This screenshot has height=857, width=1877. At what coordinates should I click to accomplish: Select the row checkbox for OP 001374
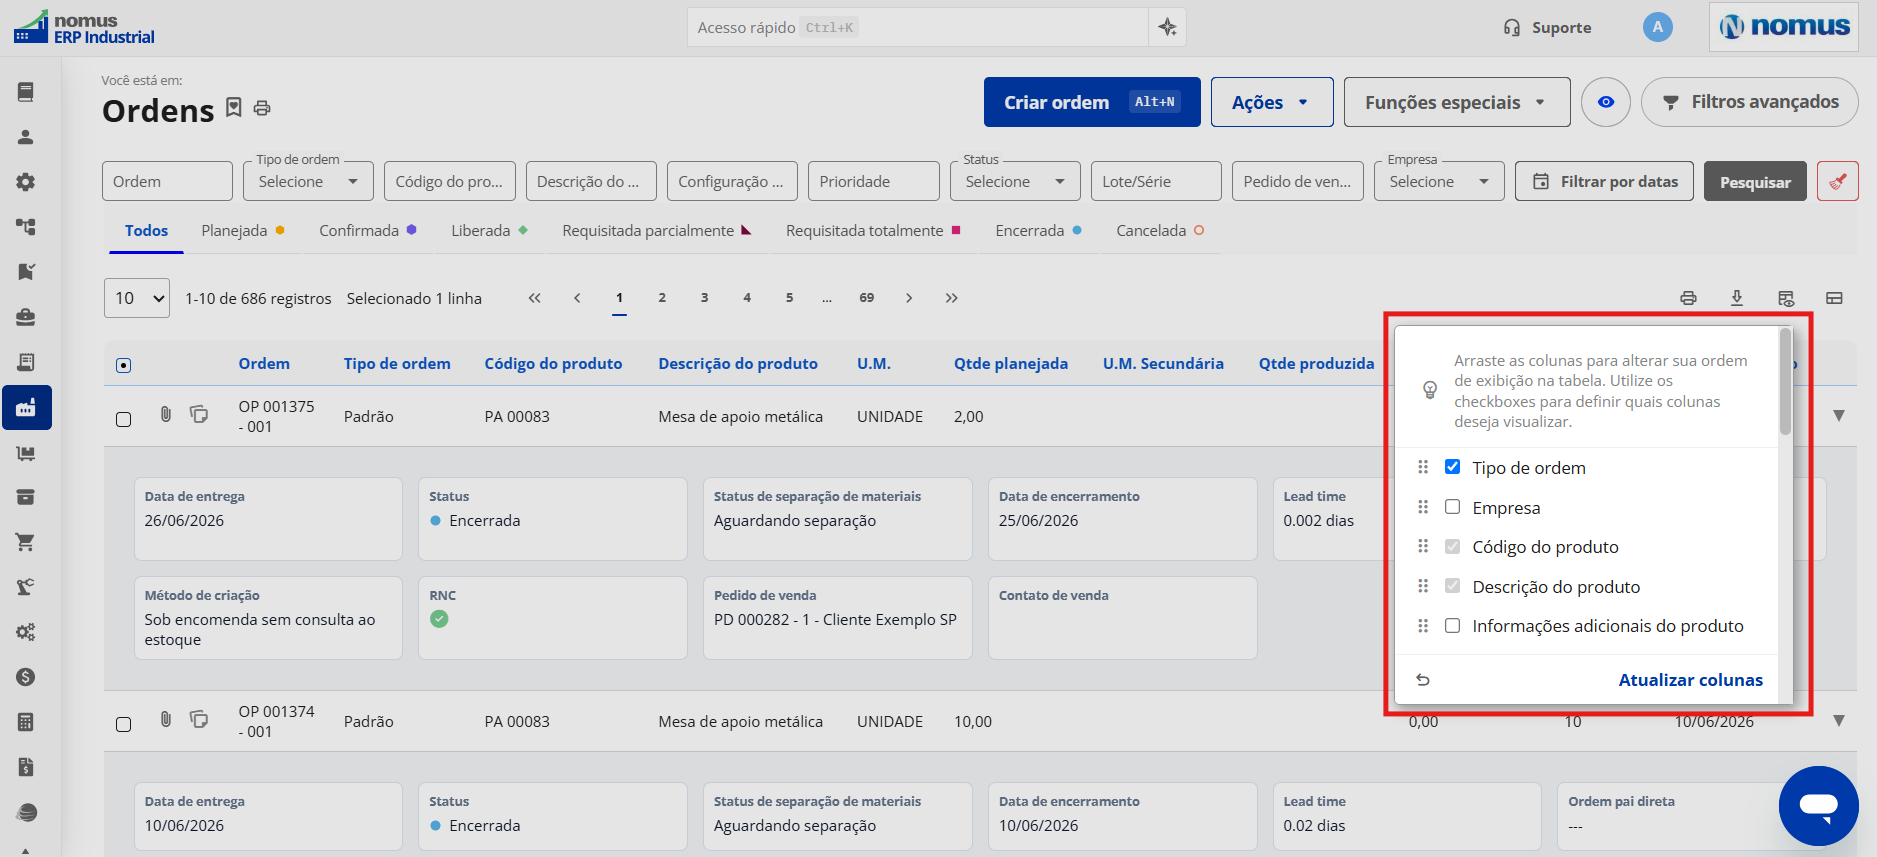pos(123,724)
